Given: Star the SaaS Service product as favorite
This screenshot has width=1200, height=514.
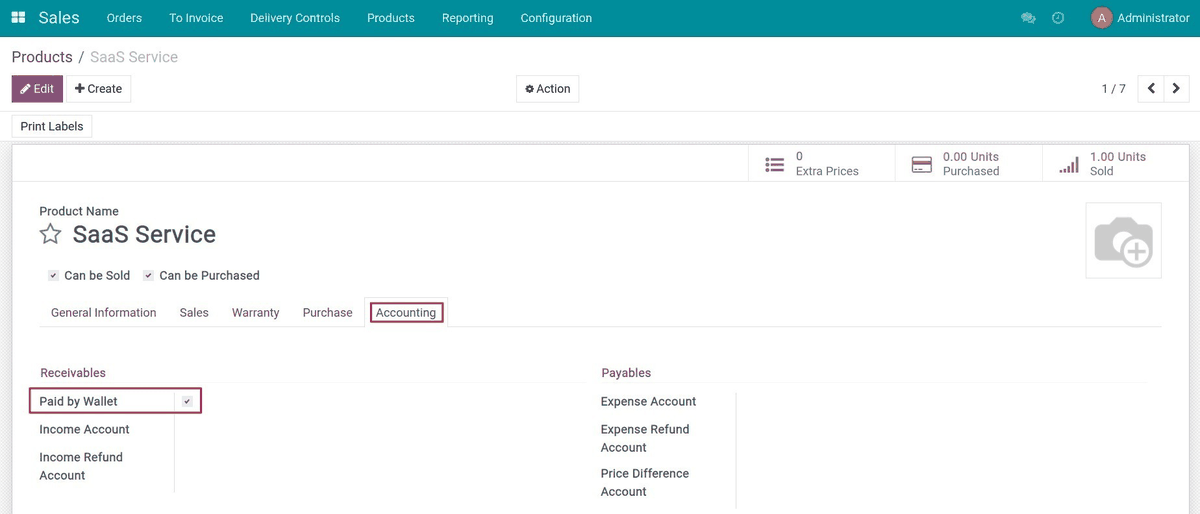Looking at the screenshot, I should coord(50,234).
